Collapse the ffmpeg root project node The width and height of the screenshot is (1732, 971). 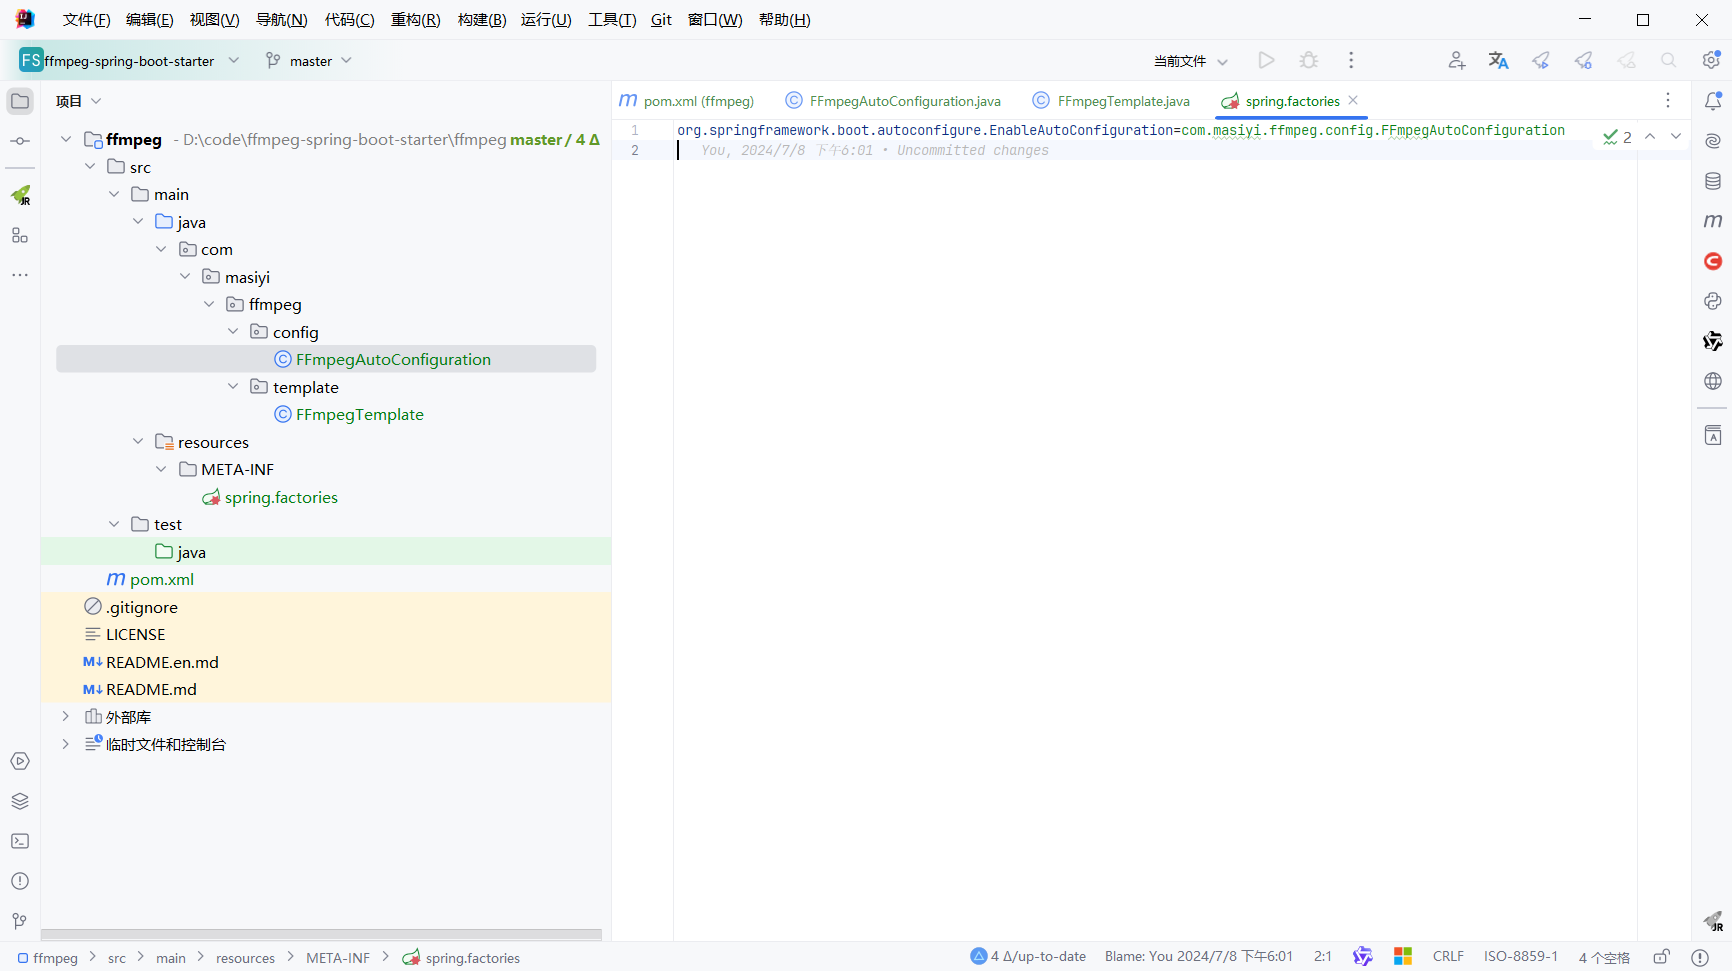[66, 139]
